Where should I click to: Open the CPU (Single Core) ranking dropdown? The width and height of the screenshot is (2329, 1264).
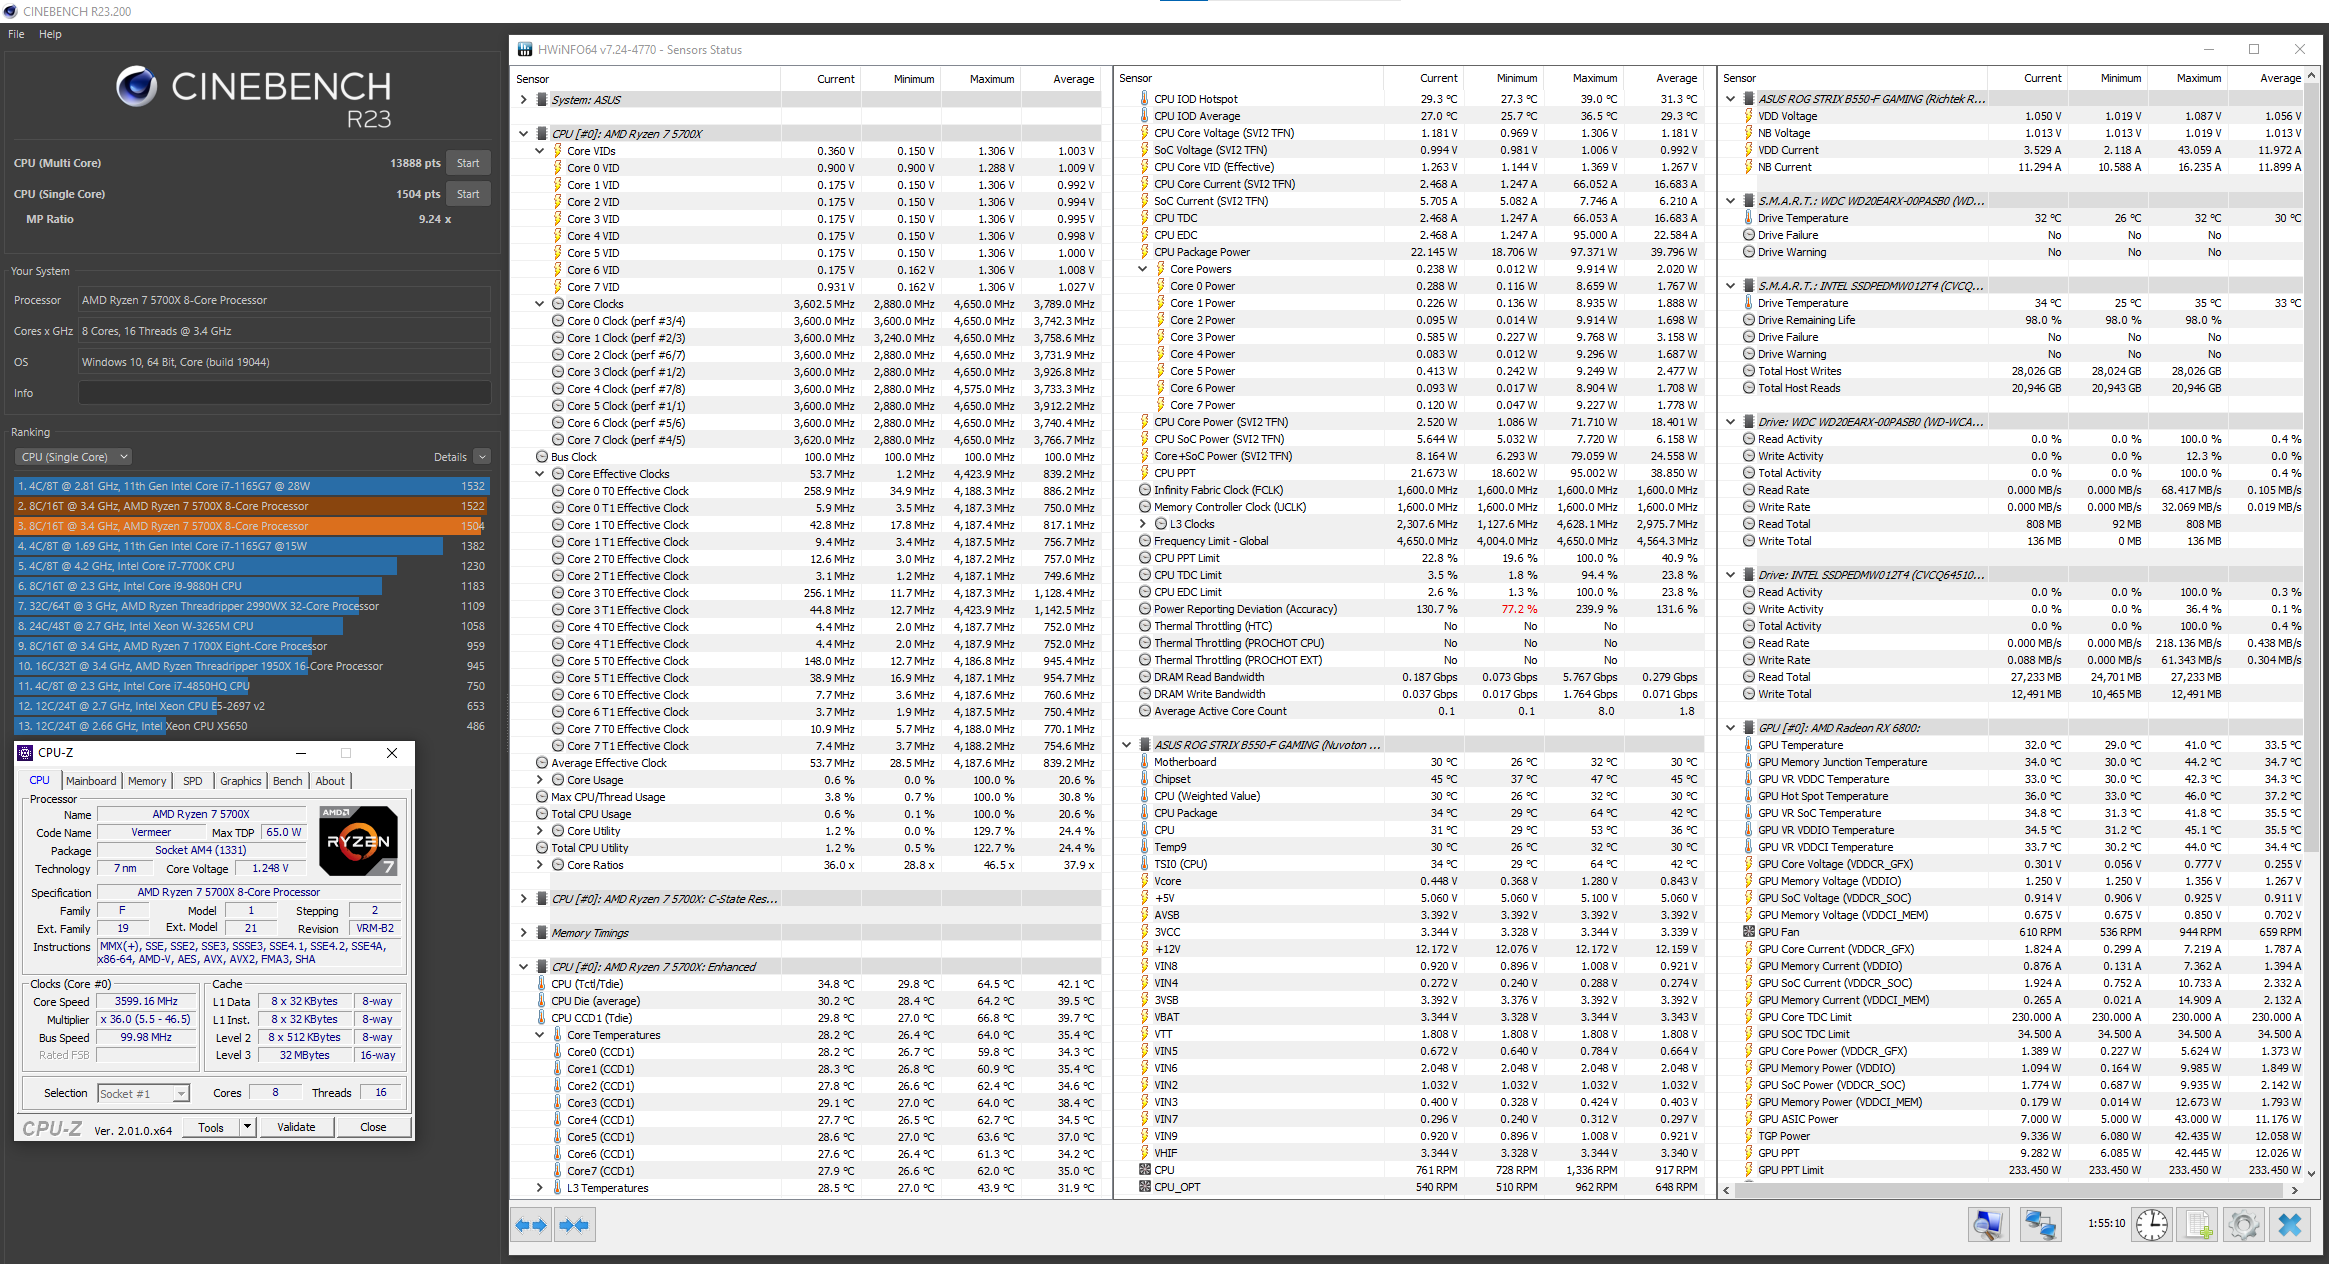tap(74, 457)
